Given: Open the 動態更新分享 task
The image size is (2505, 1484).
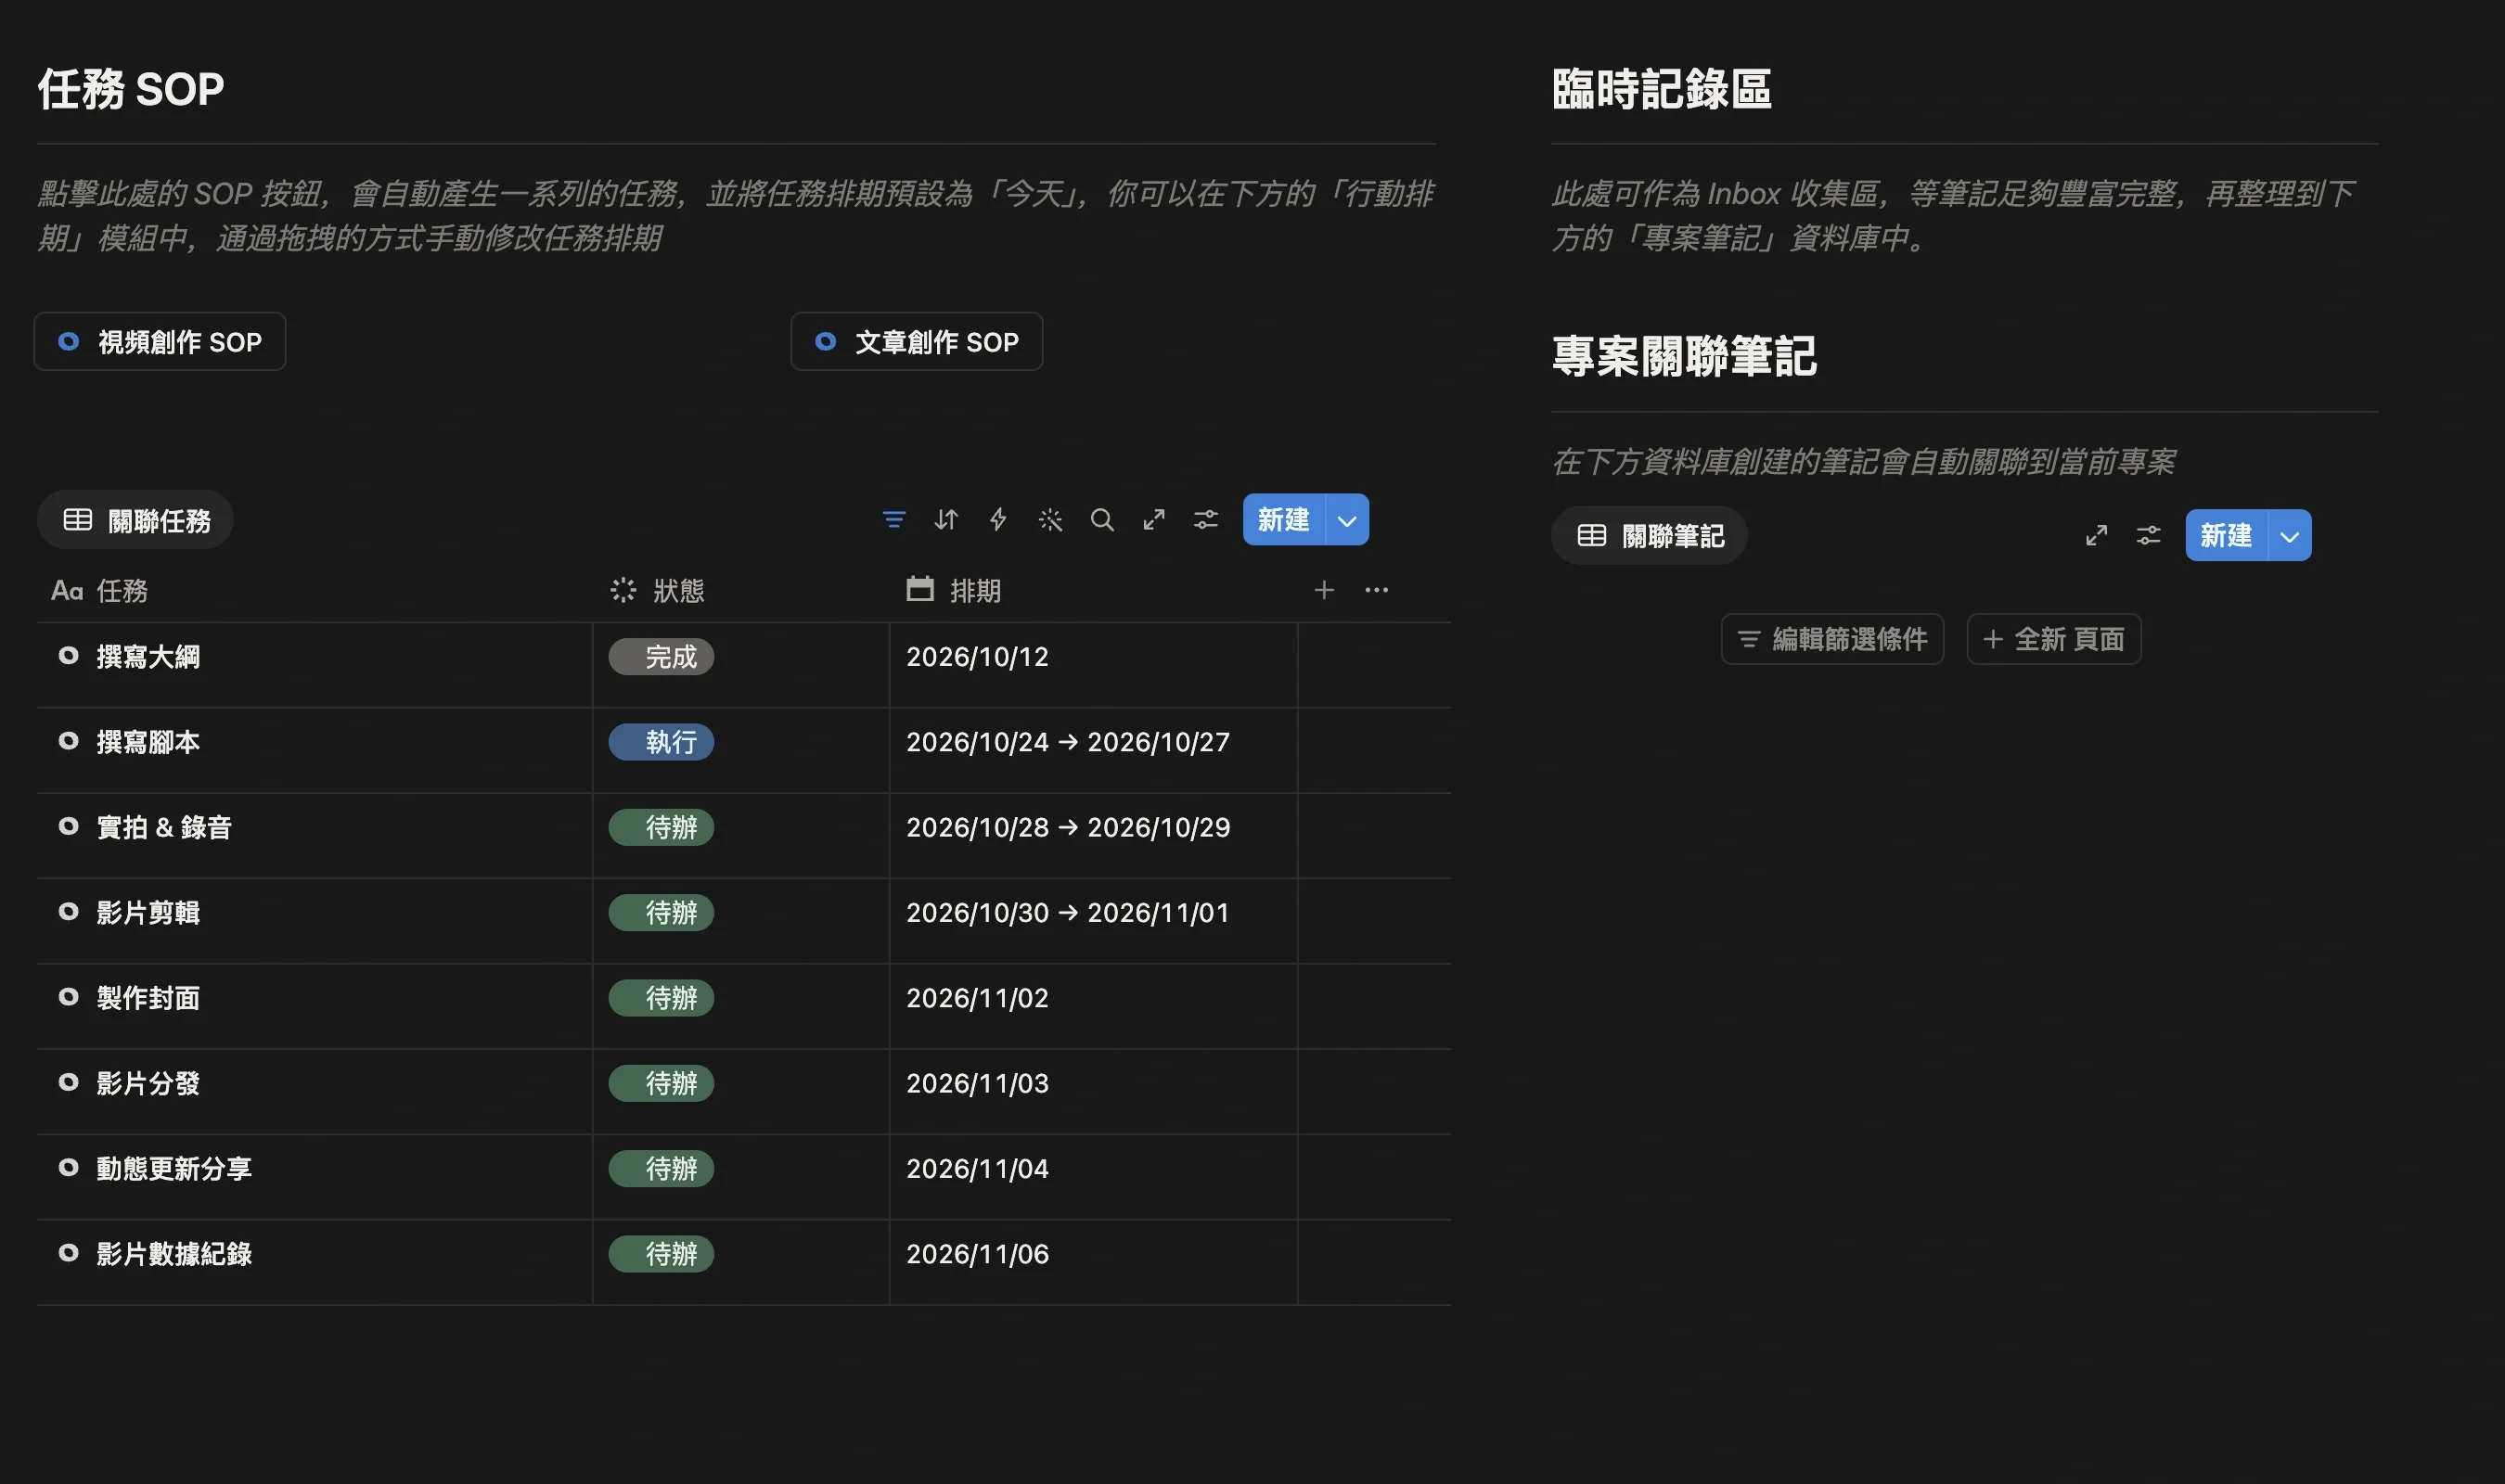Looking at the screenshot, I should click(x=174, y=1168).
